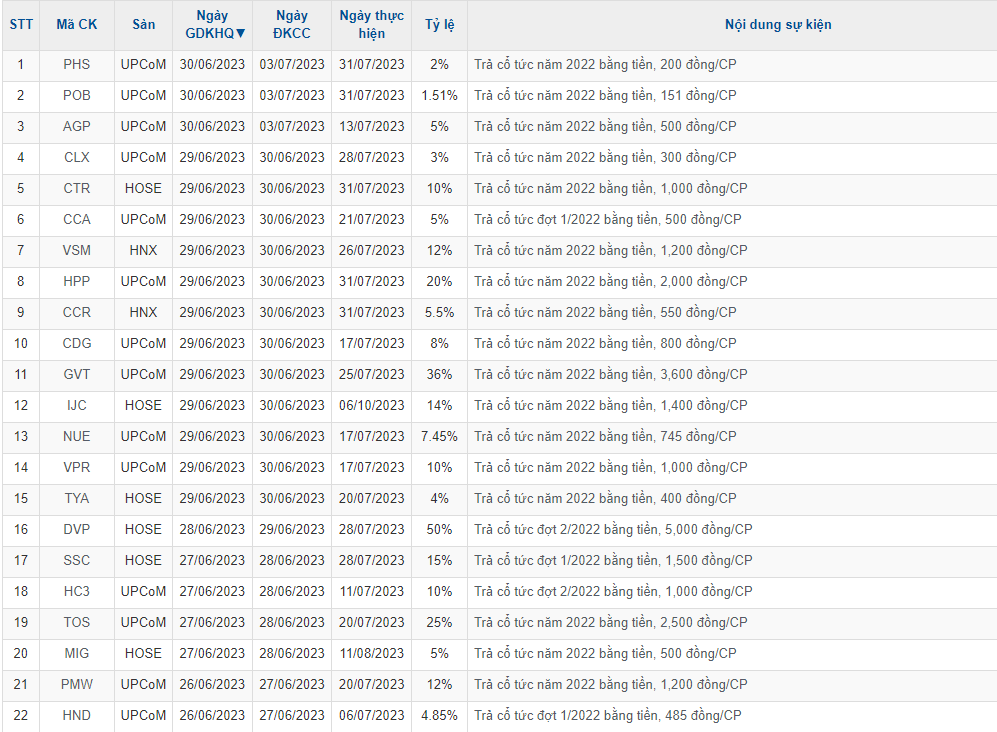Click the Nội dung sự kiện header

pos(777,25)
